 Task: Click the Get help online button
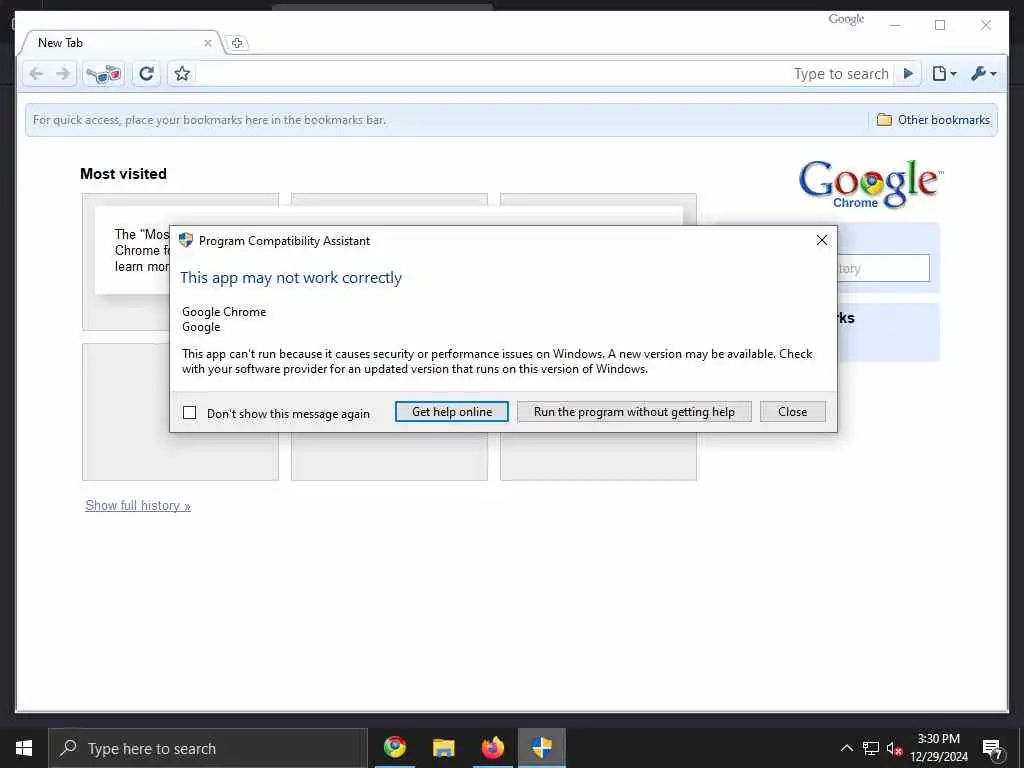point(452,411)
